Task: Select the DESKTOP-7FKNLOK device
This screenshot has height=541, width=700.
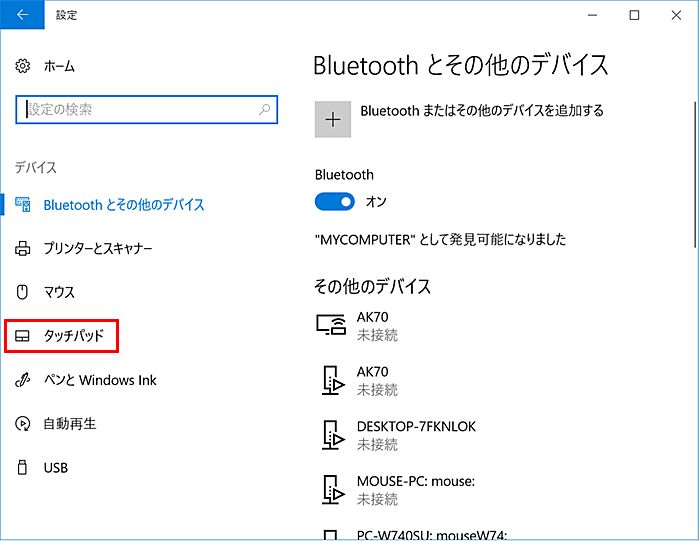Action: pos(415,434)
